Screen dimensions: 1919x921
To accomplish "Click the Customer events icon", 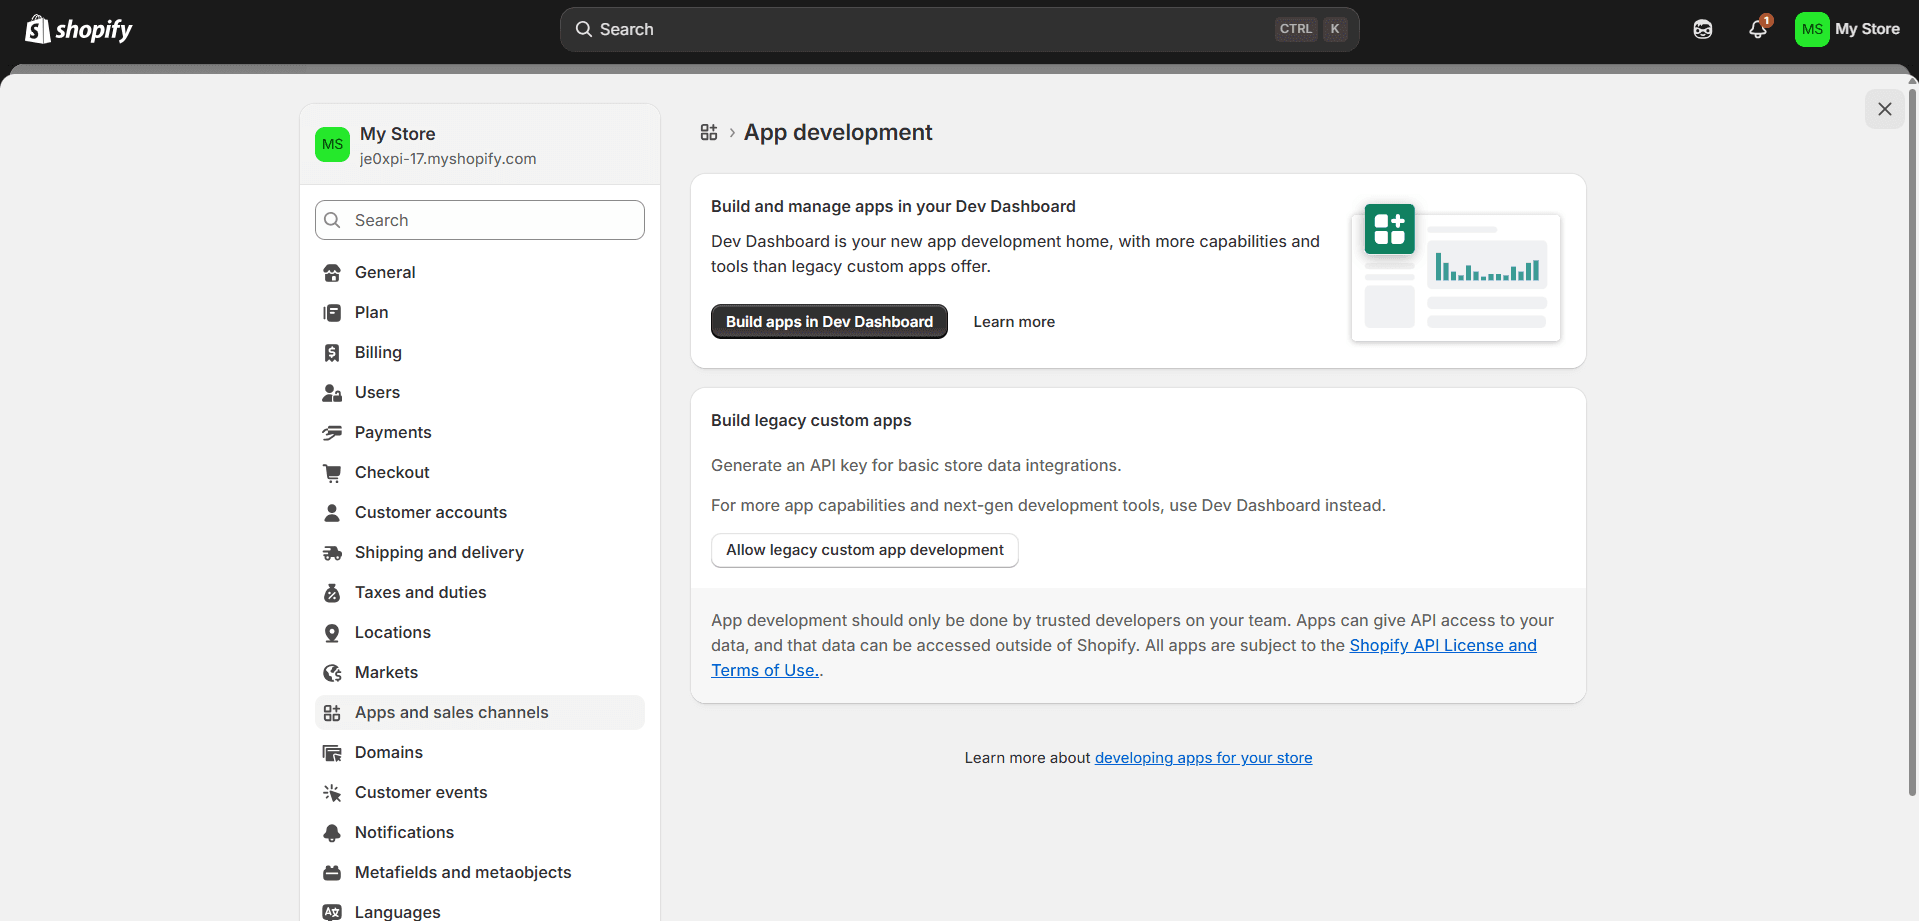I will (x=332, y=793).
